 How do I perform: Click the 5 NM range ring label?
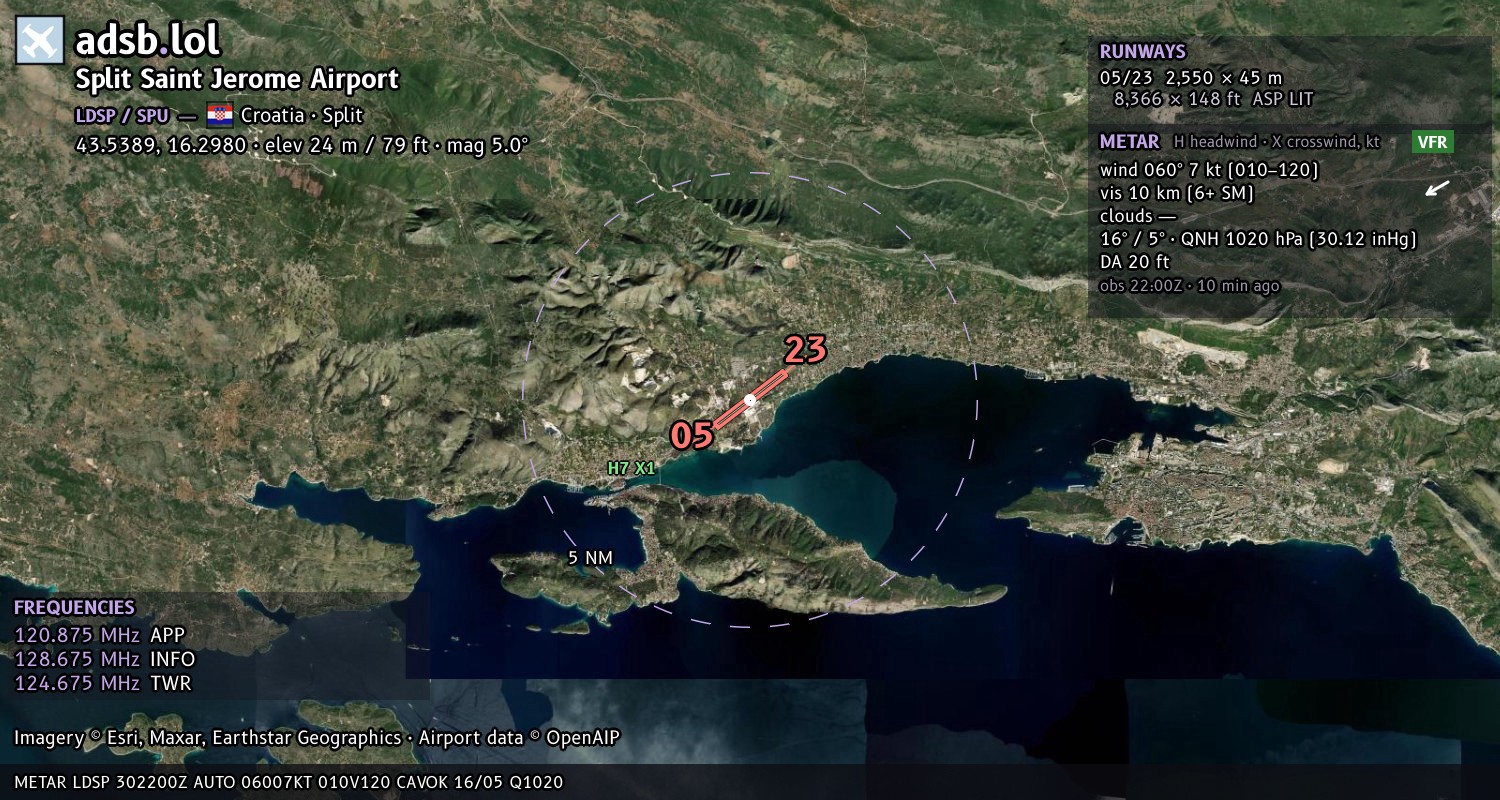[x=590, y=558]
